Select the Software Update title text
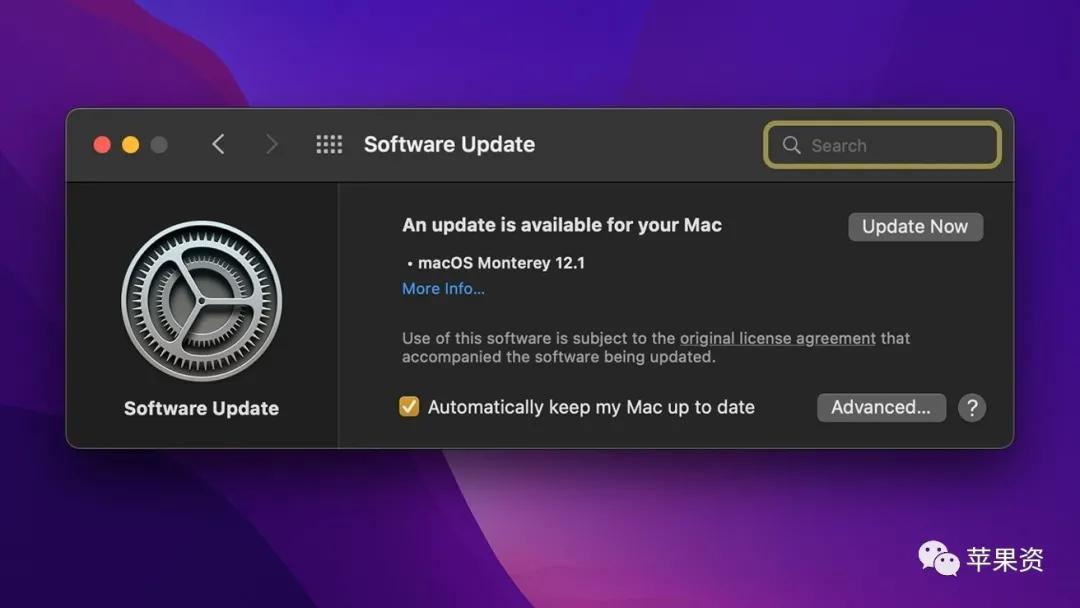Image resolution: width=1080 pixels, height=608 pixels. tap(449, 144)
